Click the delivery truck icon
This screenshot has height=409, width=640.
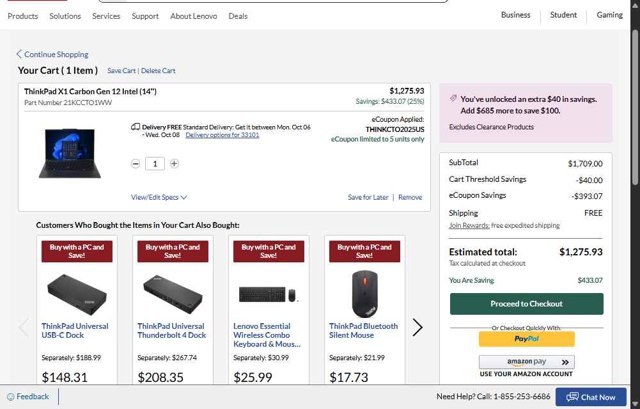pyautogui.click(x=136, y=127)
